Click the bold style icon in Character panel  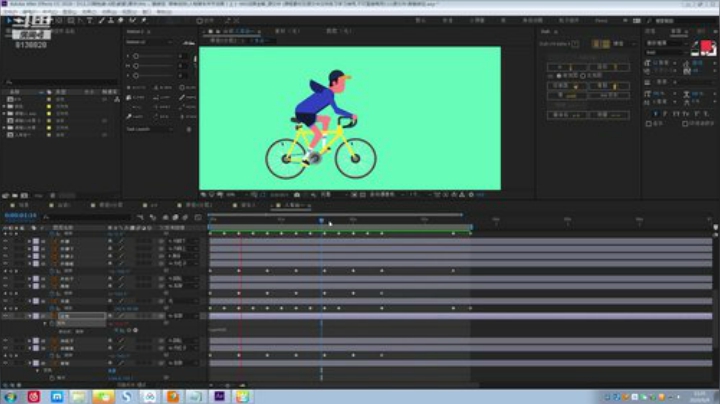[655, 113]
